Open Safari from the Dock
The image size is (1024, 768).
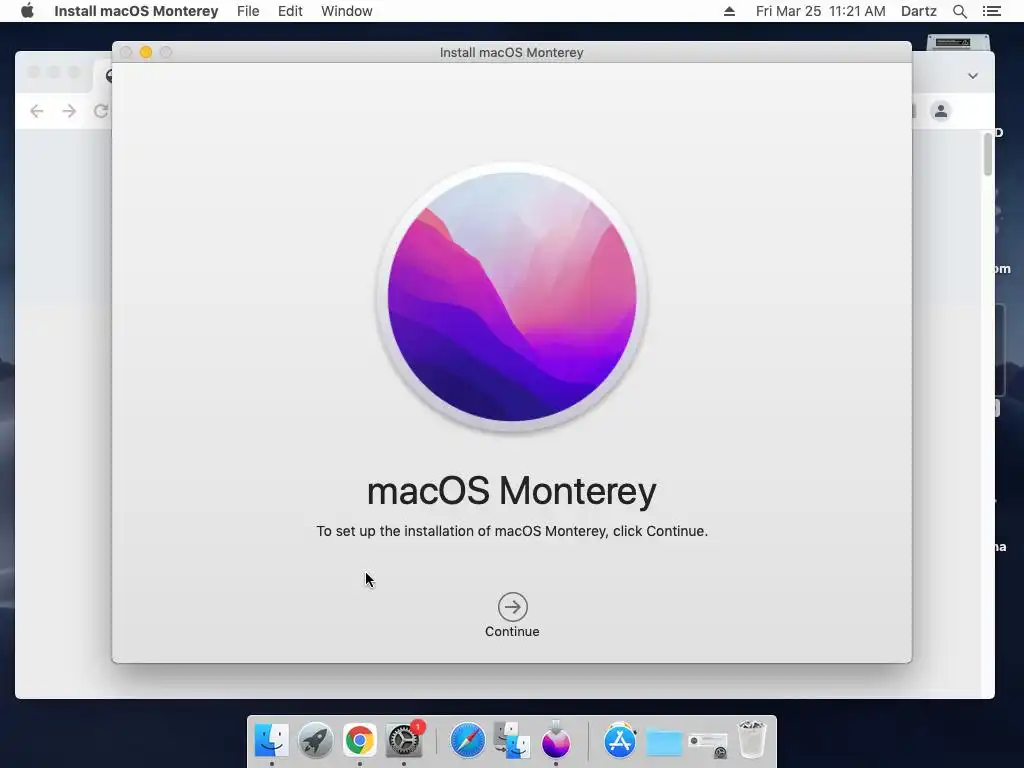point(468,741)
